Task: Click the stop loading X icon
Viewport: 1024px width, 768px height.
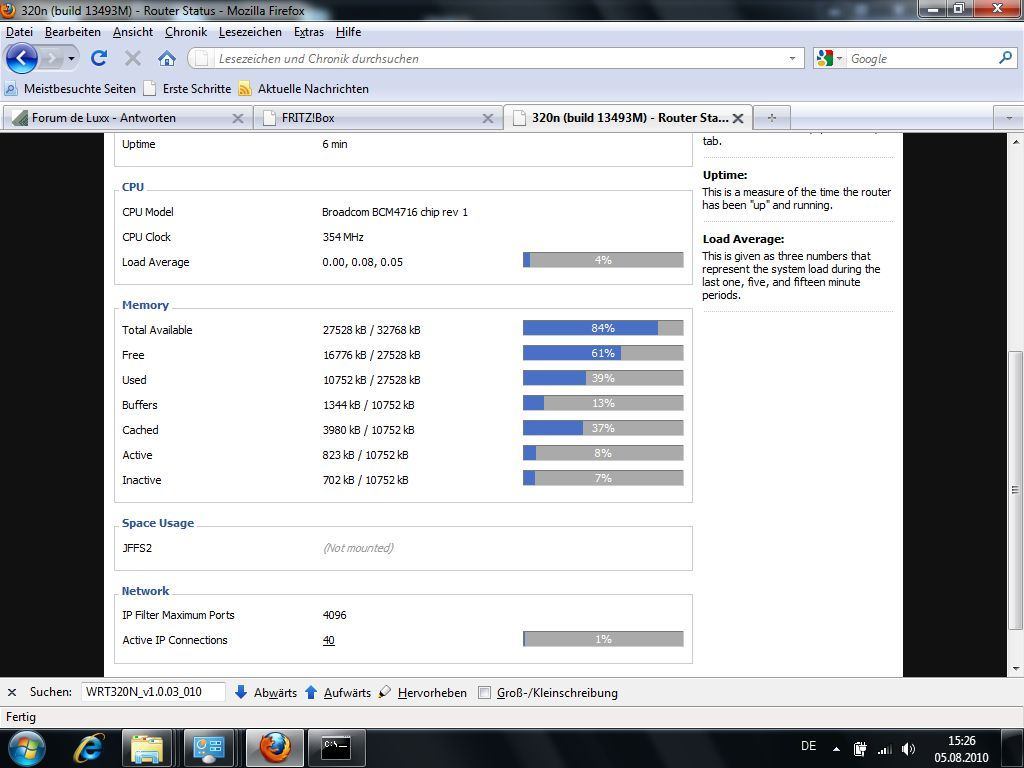Action: coord(133,59)
